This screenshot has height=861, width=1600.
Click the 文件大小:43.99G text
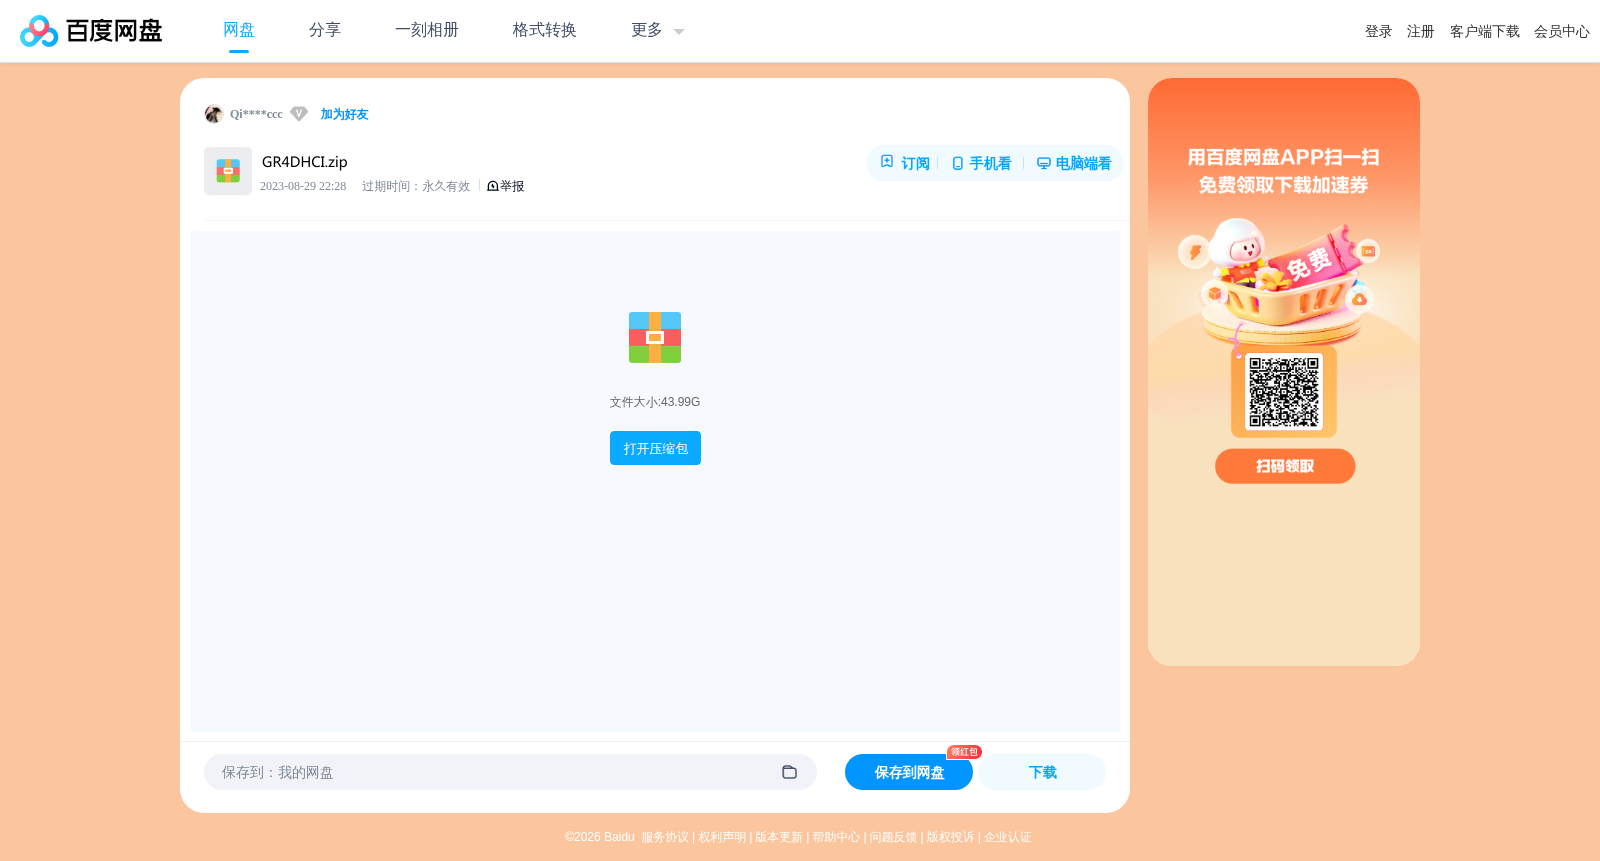point(655,402)
